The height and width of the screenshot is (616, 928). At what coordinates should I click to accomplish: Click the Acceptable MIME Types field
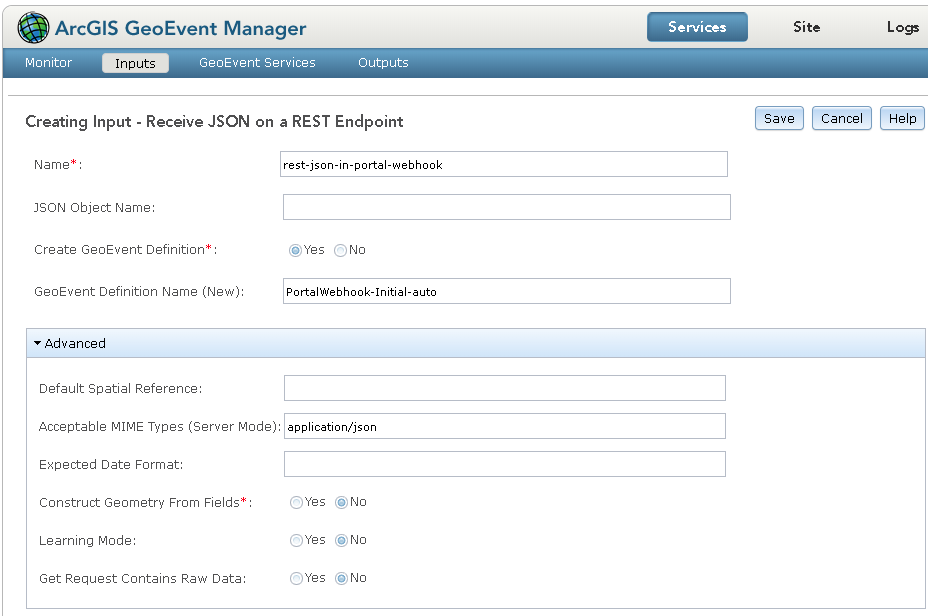point(505,426)
